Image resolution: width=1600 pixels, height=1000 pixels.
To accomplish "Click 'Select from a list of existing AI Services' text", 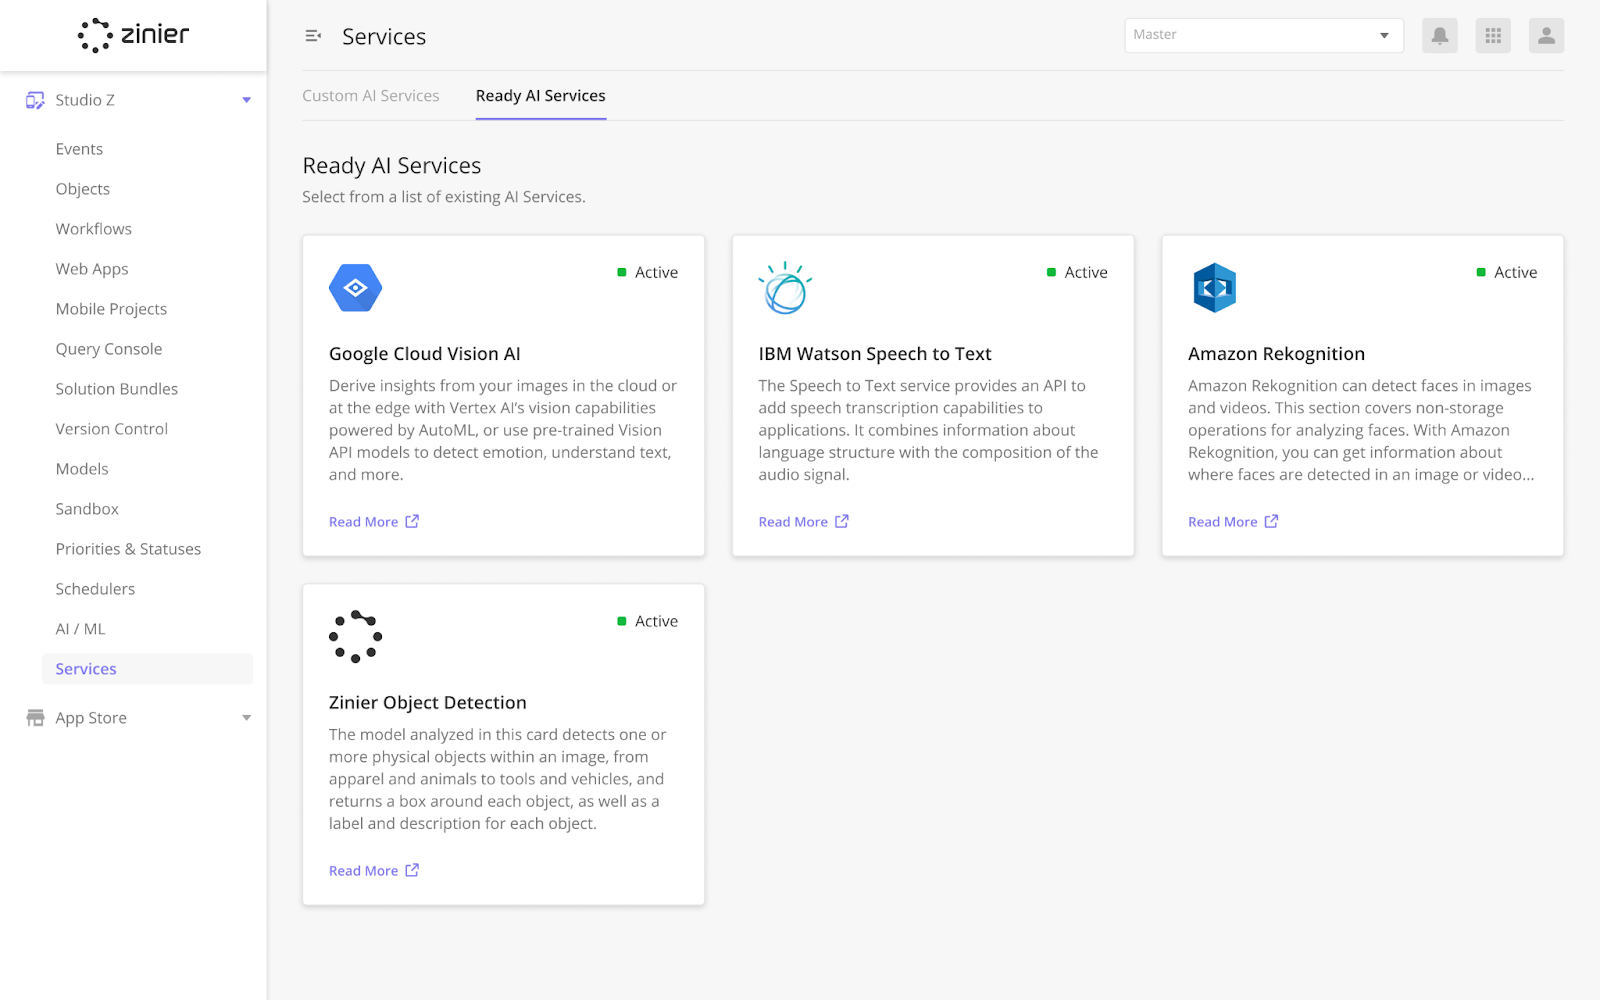I will click(x=444, y=197).
